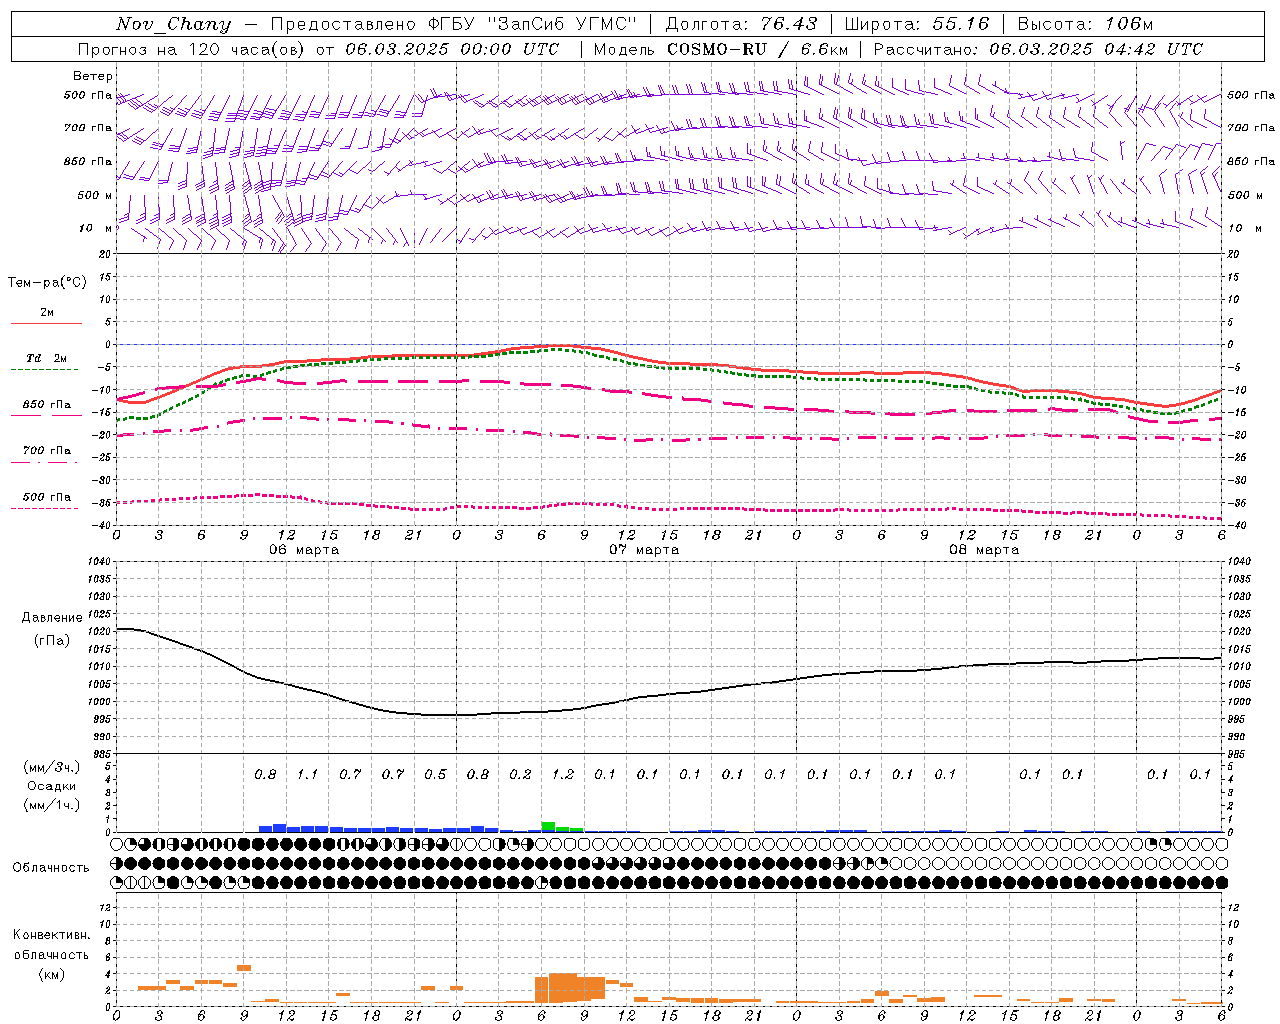
Task: Click the 700 гПа legend in temperature panel
Action: point(47,451)
